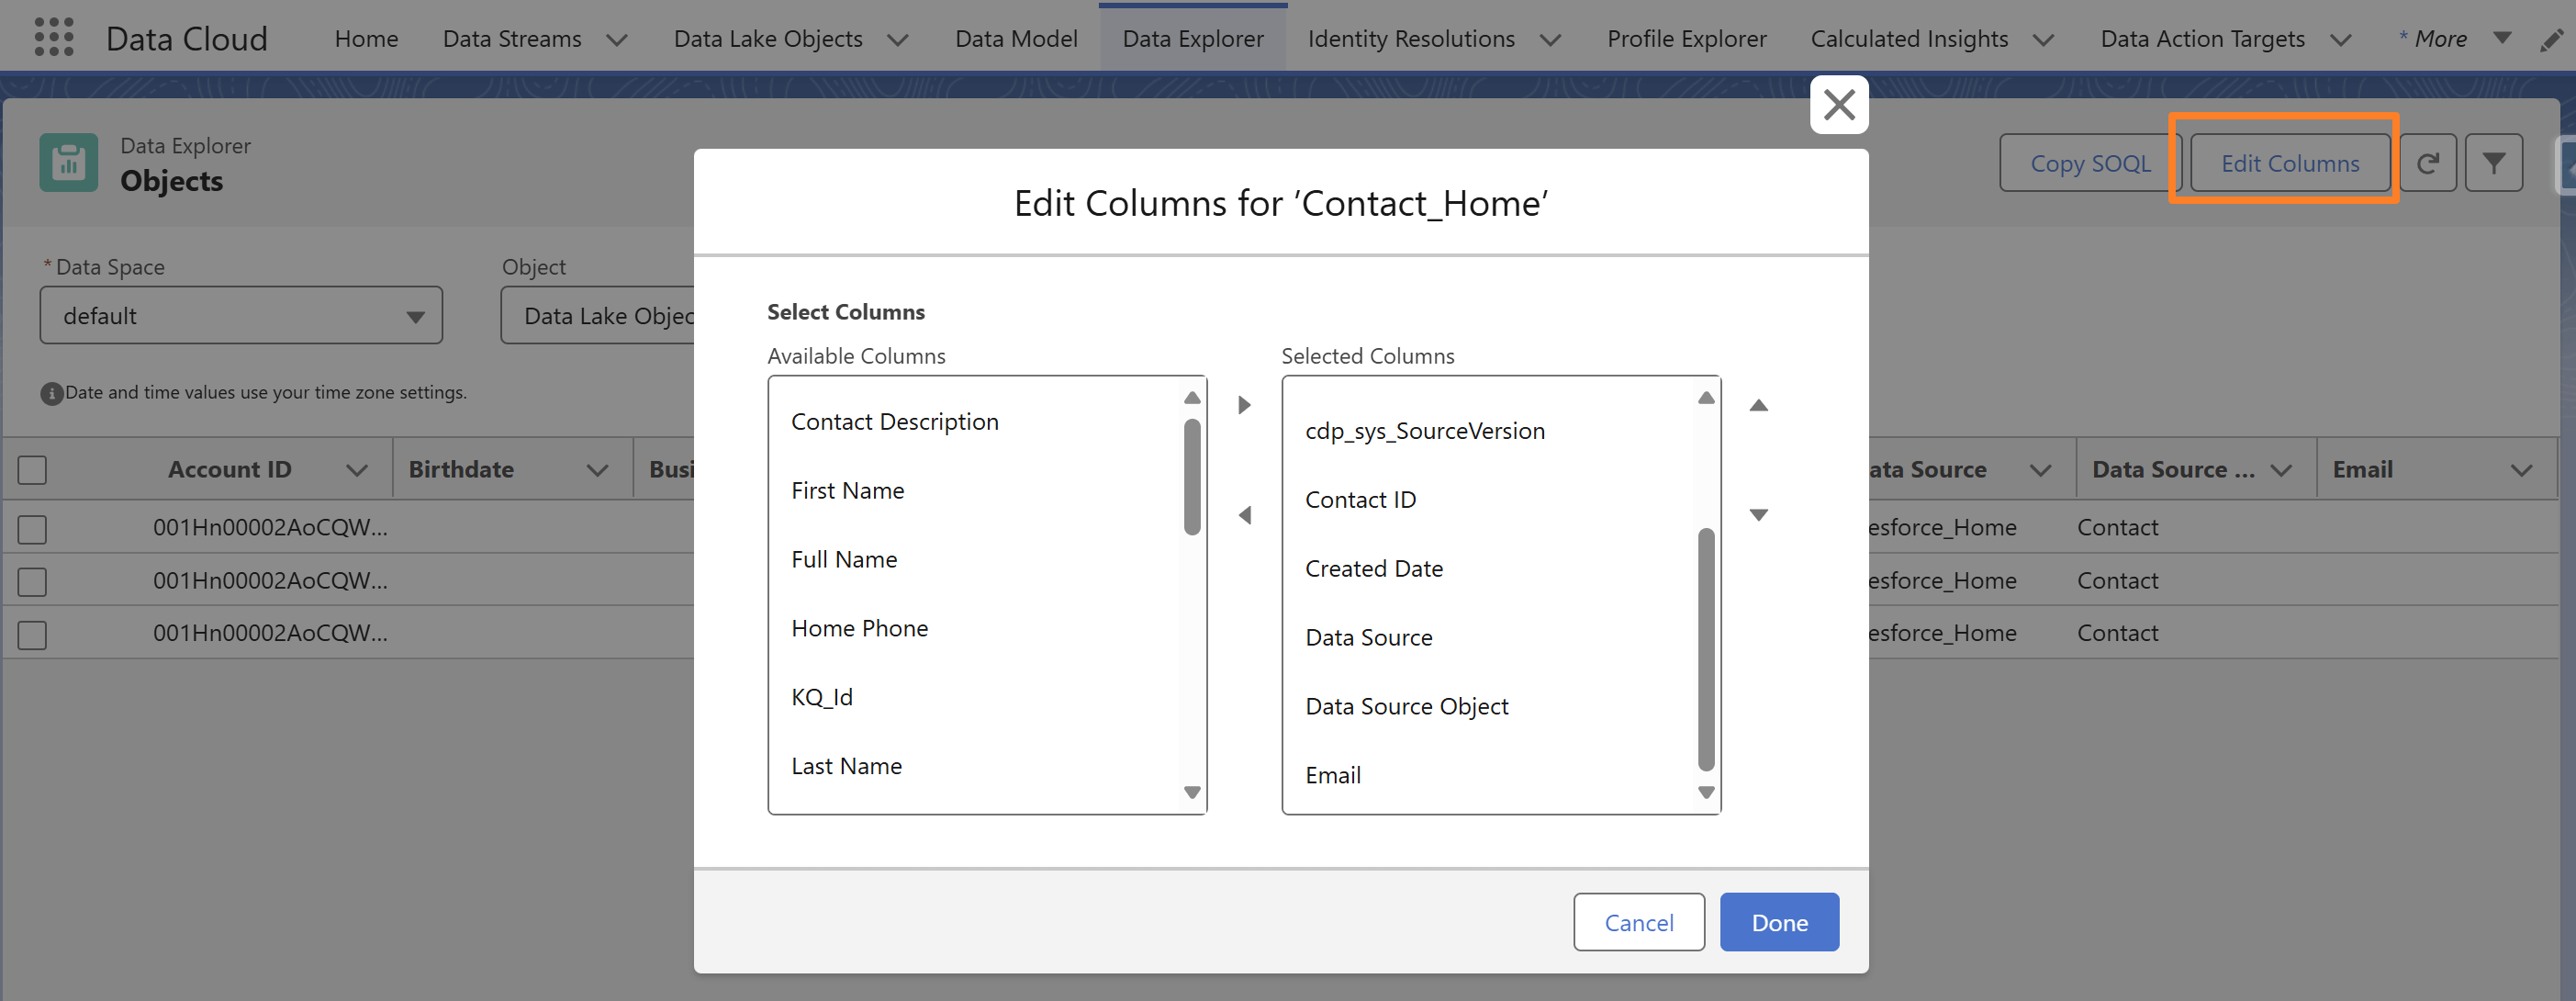The image size is (2576, 1001).
Task: Move selected column up in order
Action: click(1758, 405)
